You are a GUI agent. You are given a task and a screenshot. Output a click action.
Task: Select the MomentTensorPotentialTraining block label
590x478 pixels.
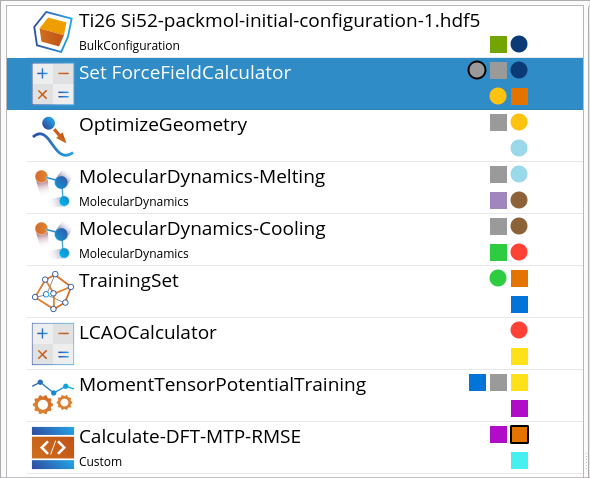(222, 385)
